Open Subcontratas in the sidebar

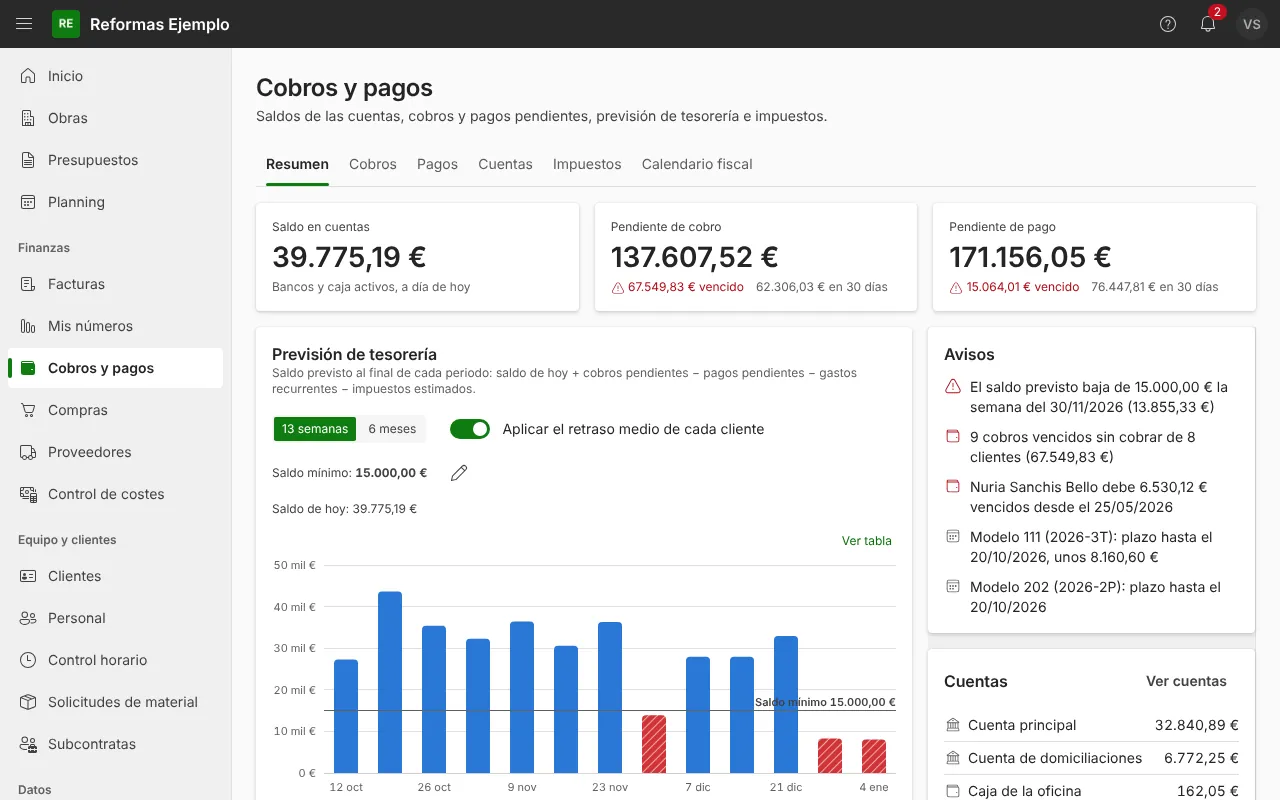click(x=115, y=744)
